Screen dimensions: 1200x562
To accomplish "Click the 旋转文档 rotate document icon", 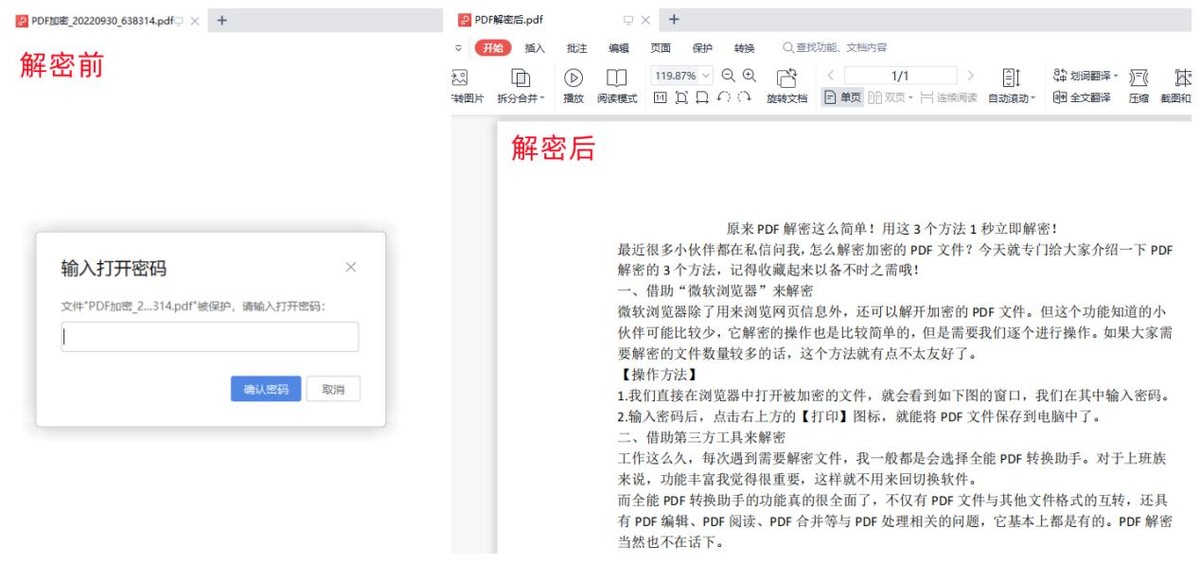I will tap(787, 77).
